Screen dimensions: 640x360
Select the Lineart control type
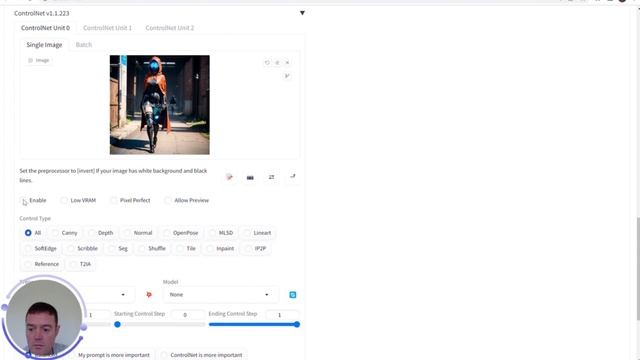(258, 233)
